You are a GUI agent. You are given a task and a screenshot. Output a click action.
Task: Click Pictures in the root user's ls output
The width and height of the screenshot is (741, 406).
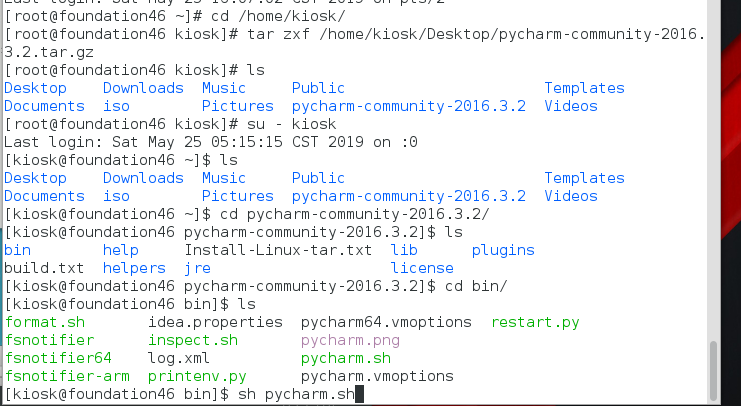(x=238, y=106)
